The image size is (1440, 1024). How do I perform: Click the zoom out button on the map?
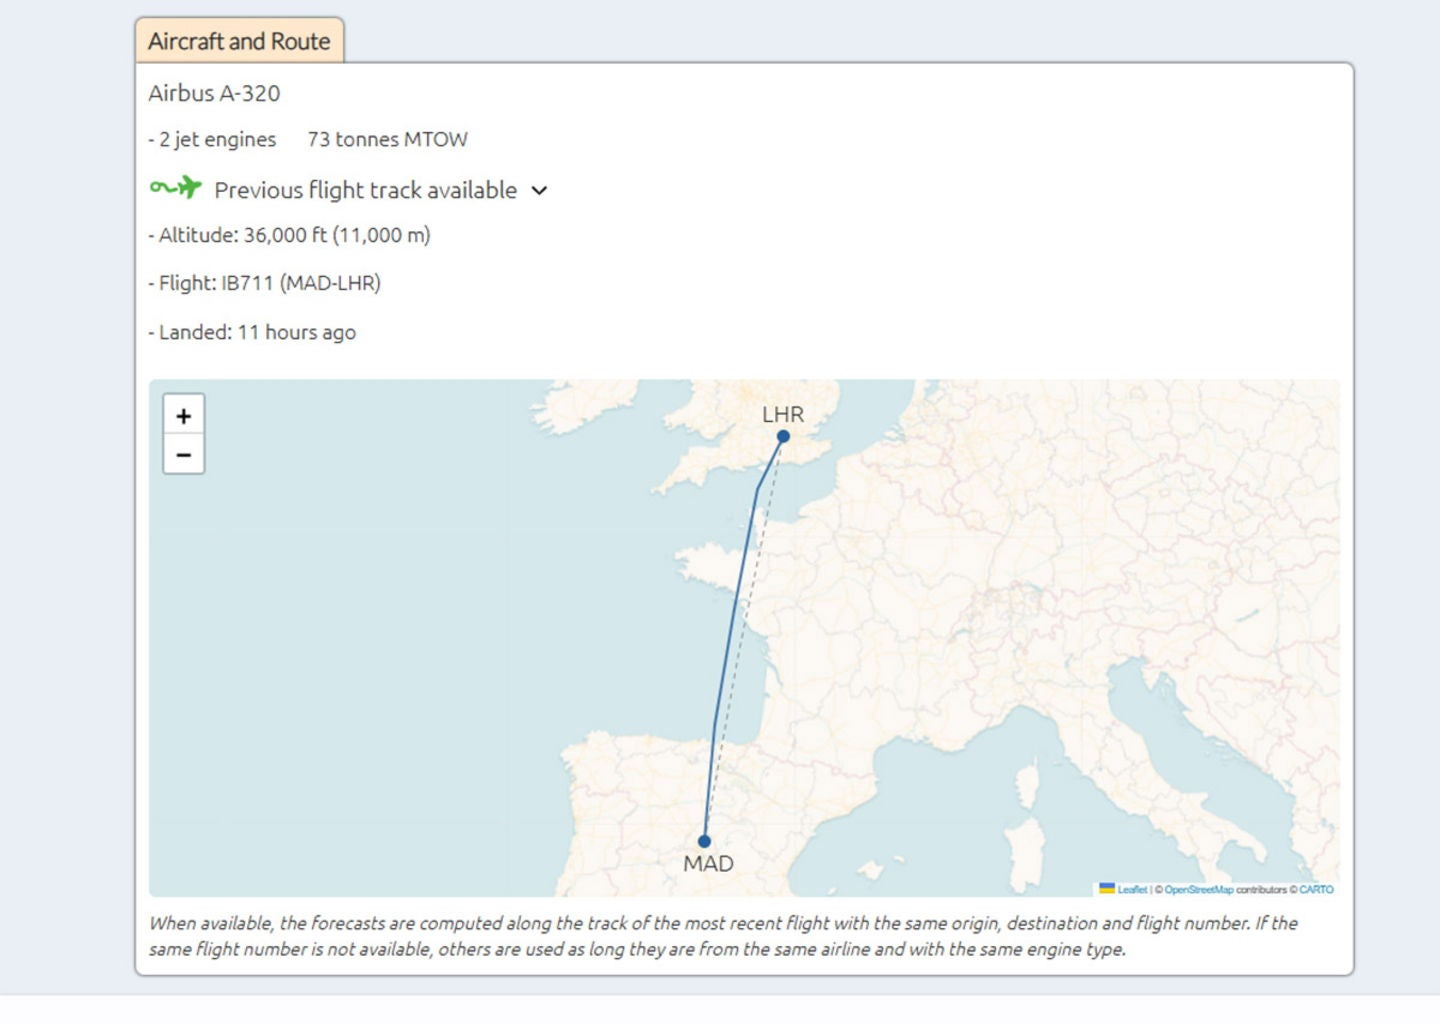click(x=183, y=455)
